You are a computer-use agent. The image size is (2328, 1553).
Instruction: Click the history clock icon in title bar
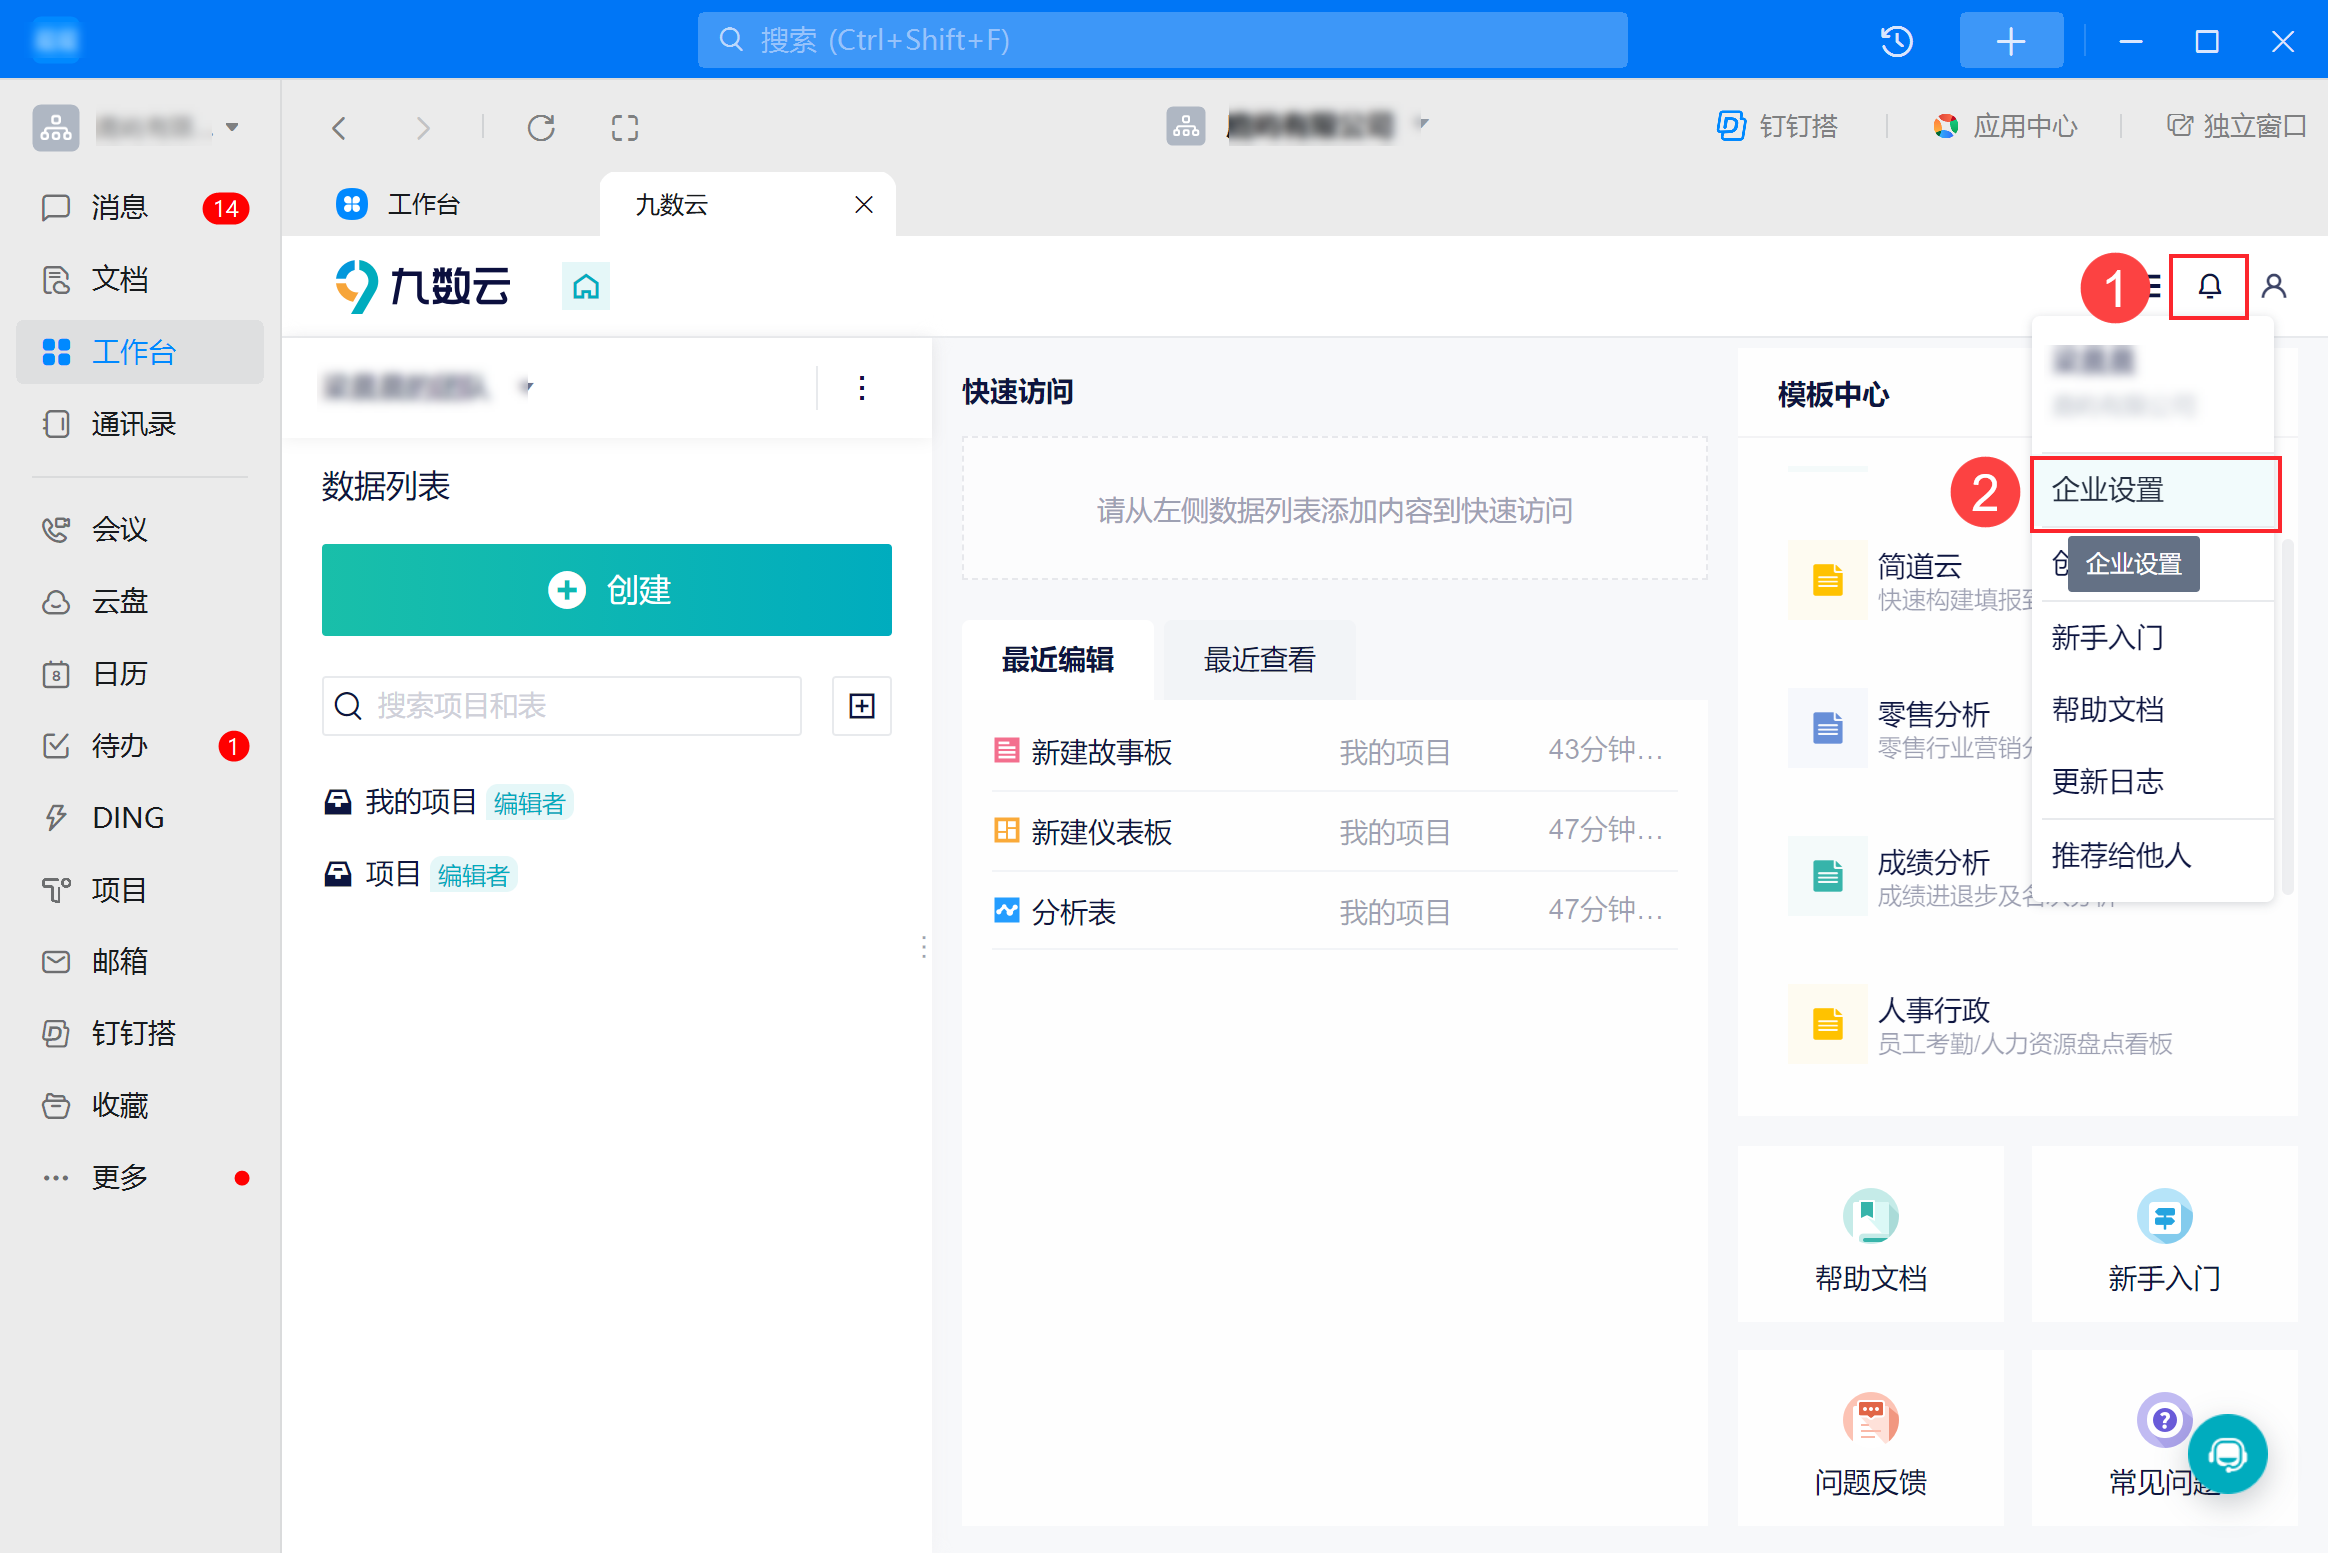click(x=1897, y=41)
